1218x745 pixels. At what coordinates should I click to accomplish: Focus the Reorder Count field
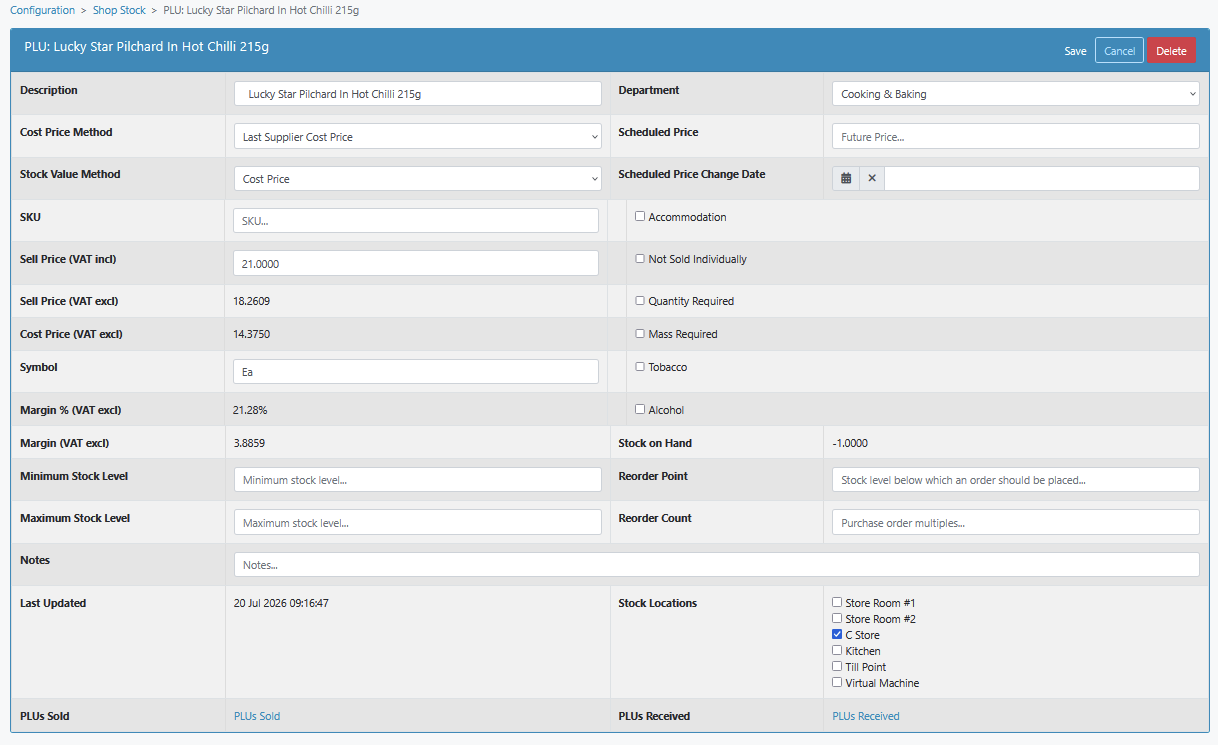click(1015, 522)
